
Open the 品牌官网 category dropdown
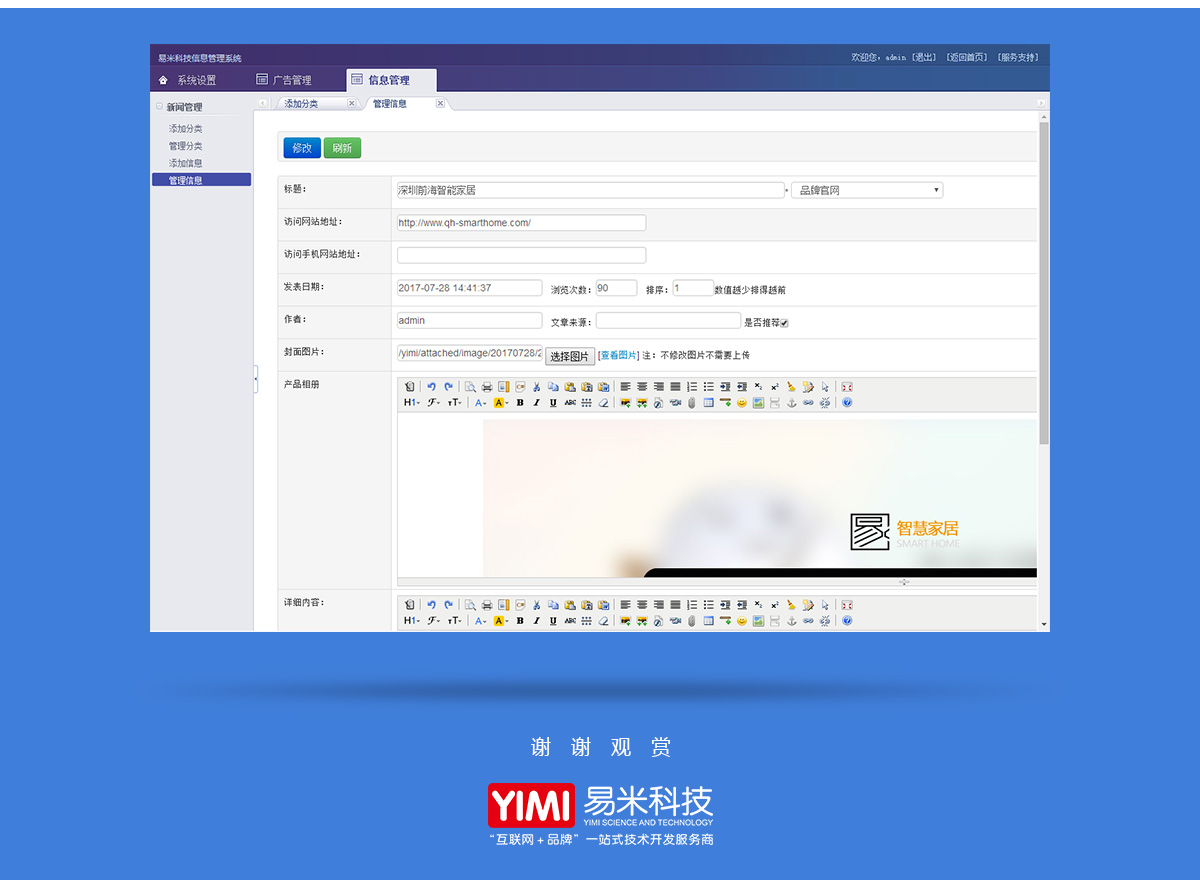click(x=867, y=190)
